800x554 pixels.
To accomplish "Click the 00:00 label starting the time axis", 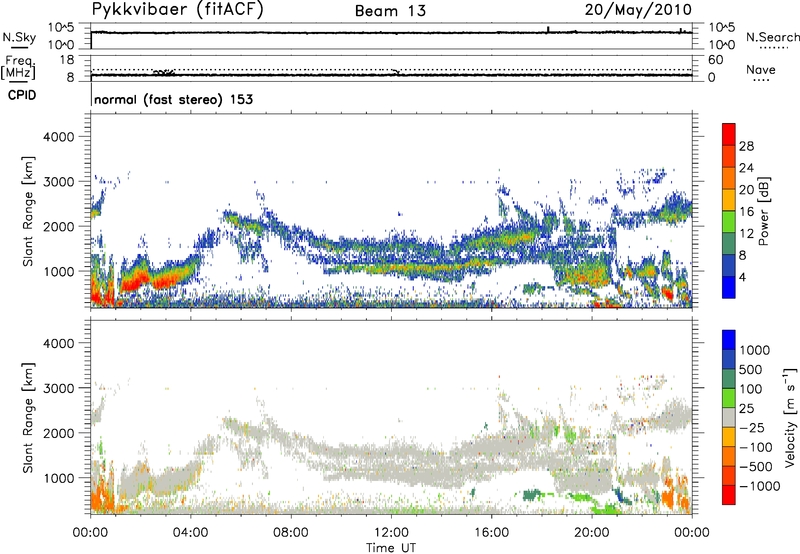I will pyautogui.click(x=90, y=533).
